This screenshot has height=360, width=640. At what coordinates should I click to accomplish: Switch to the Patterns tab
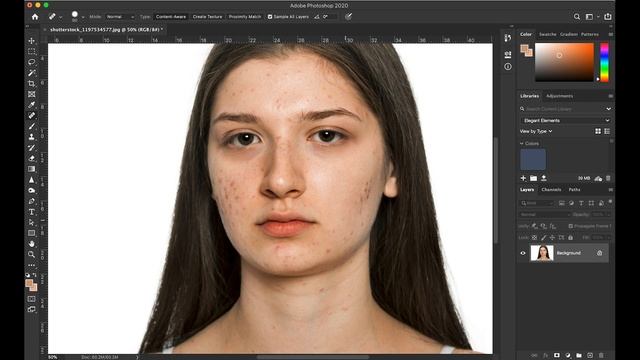[x=590, y=34]
